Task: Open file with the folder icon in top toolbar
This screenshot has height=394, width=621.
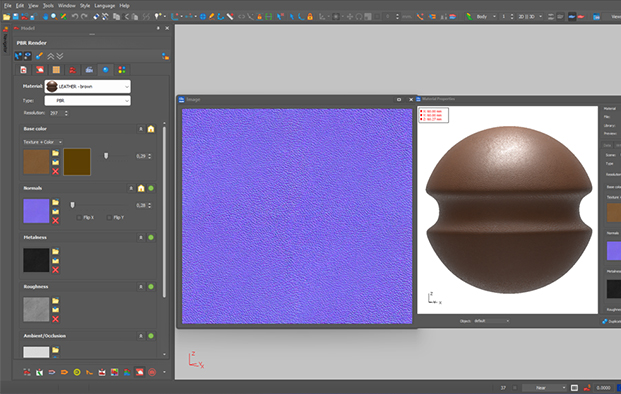Action: point(6,17)
